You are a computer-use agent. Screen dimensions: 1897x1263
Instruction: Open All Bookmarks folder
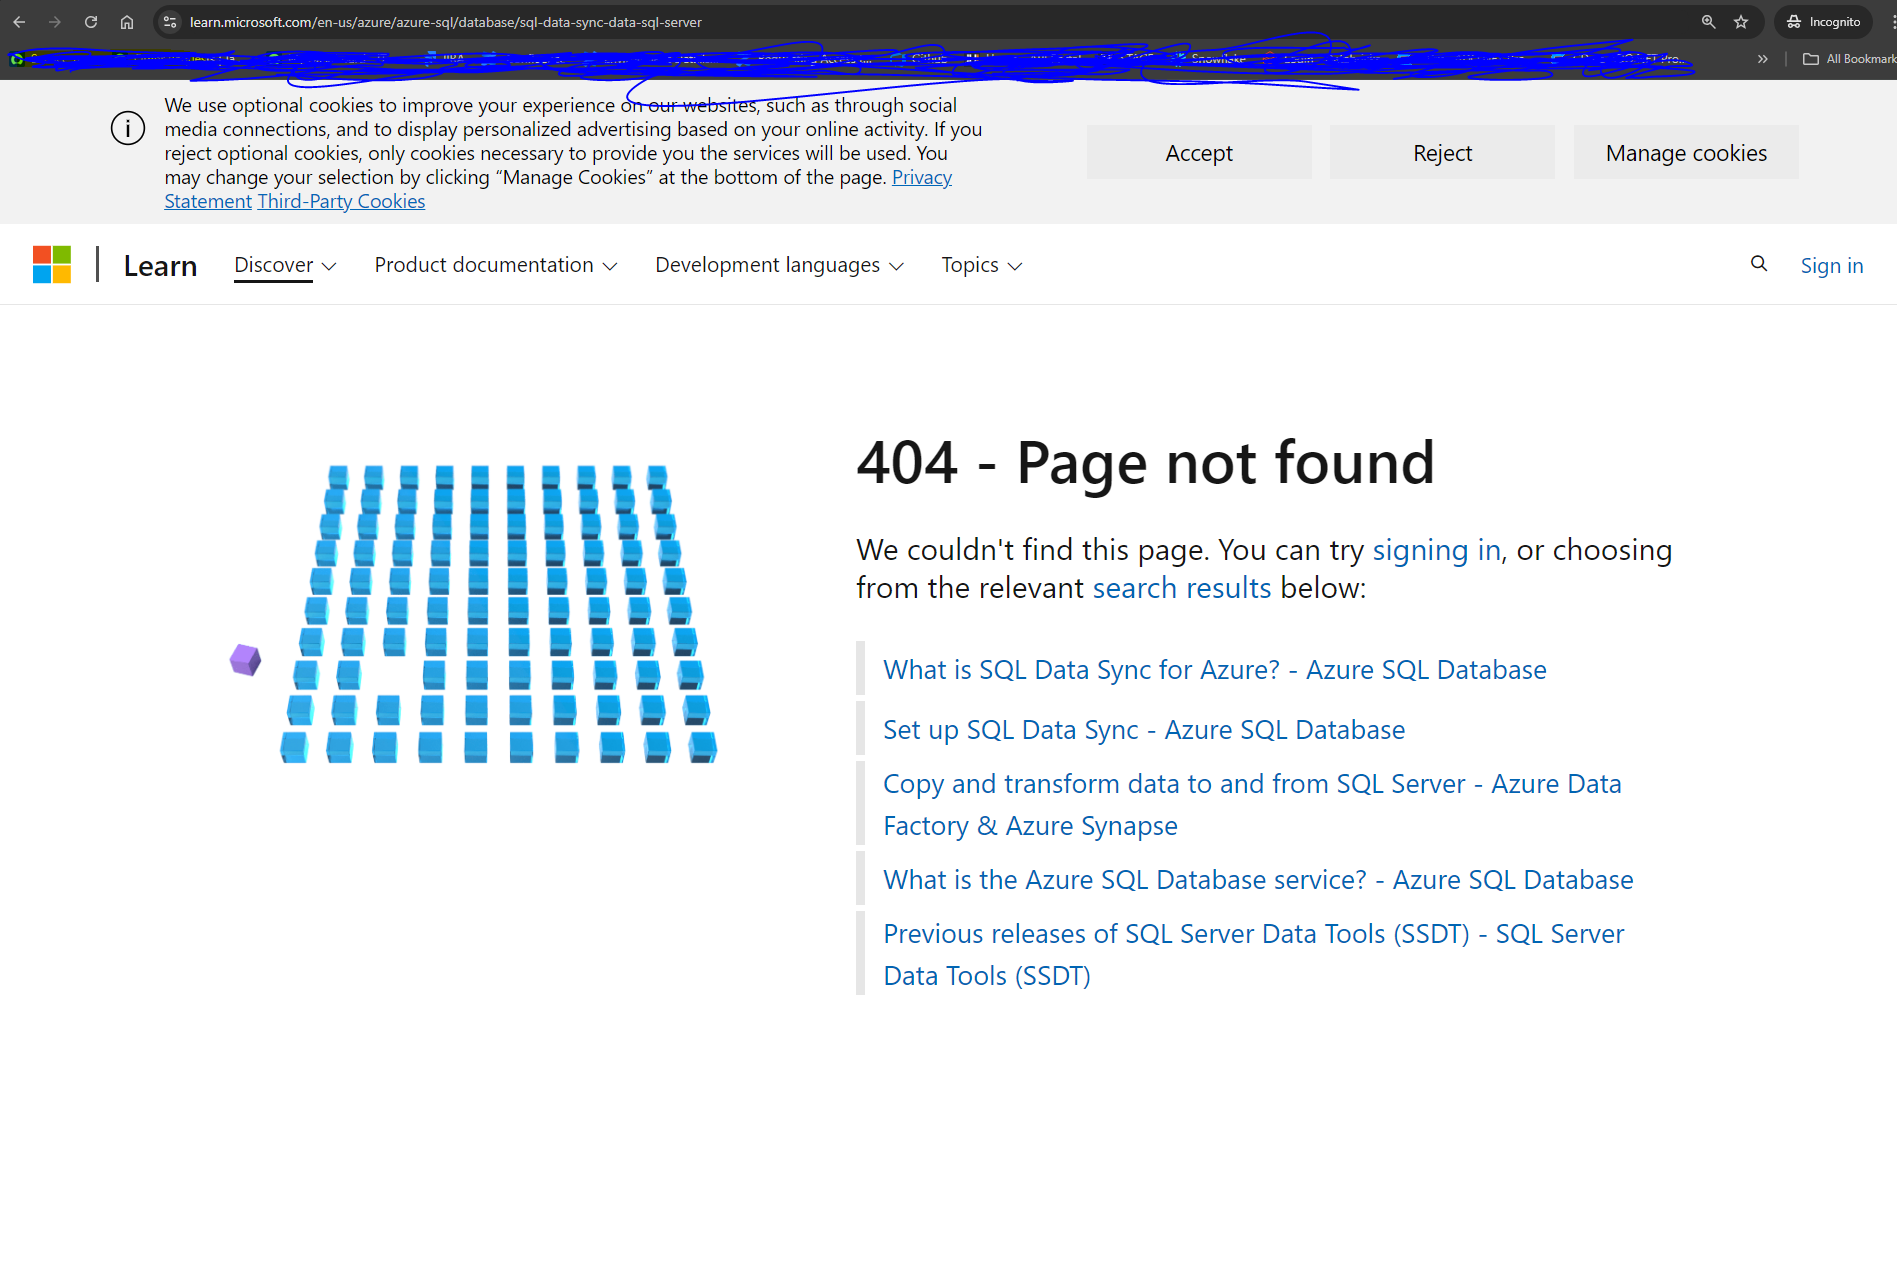tap(1848, 59)
